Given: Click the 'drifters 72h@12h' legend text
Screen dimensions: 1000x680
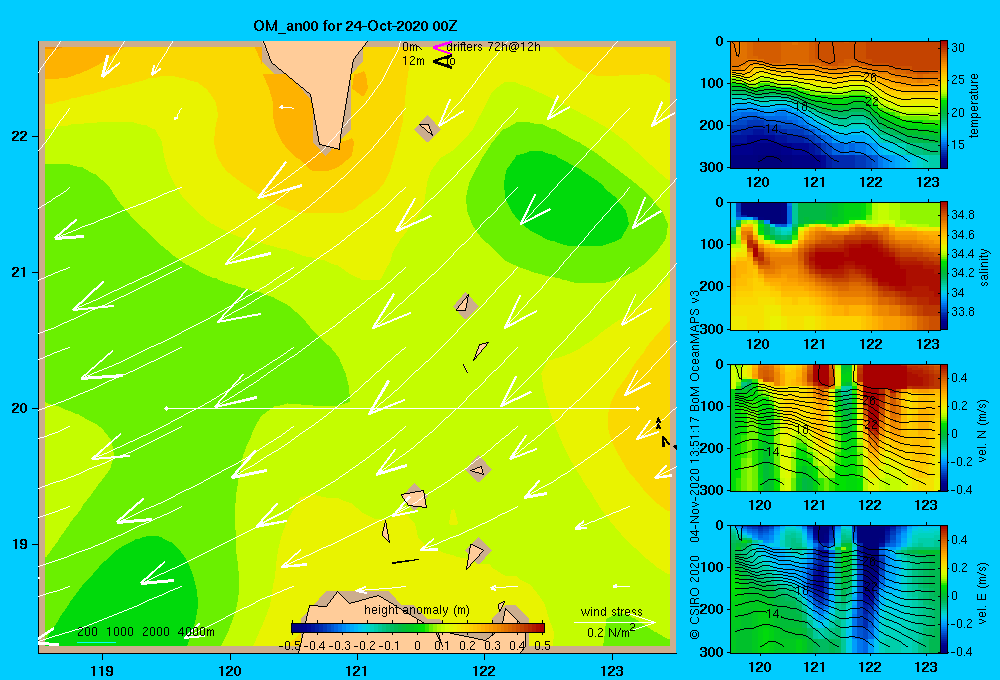Looking at the screenshot, I should coord(494,47).
